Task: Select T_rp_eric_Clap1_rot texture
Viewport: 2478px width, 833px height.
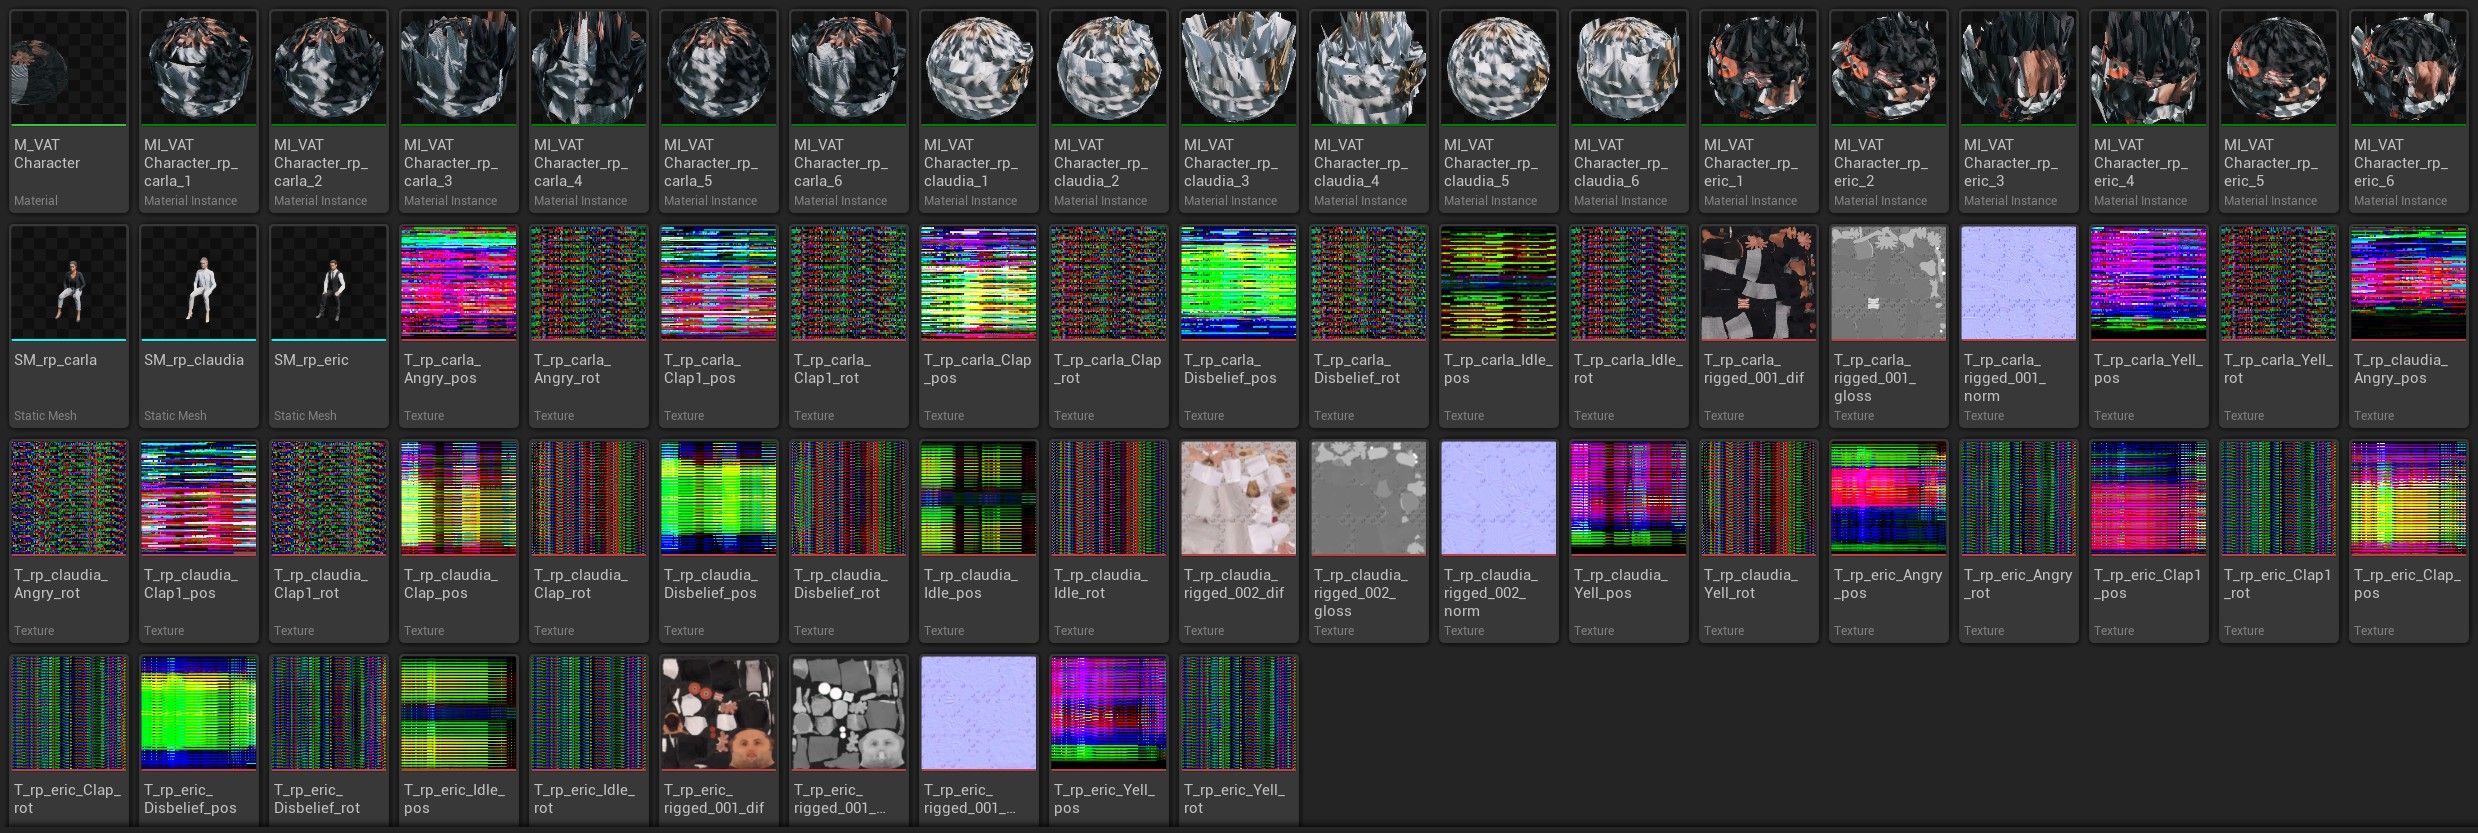Action: tap(2279, 541)
